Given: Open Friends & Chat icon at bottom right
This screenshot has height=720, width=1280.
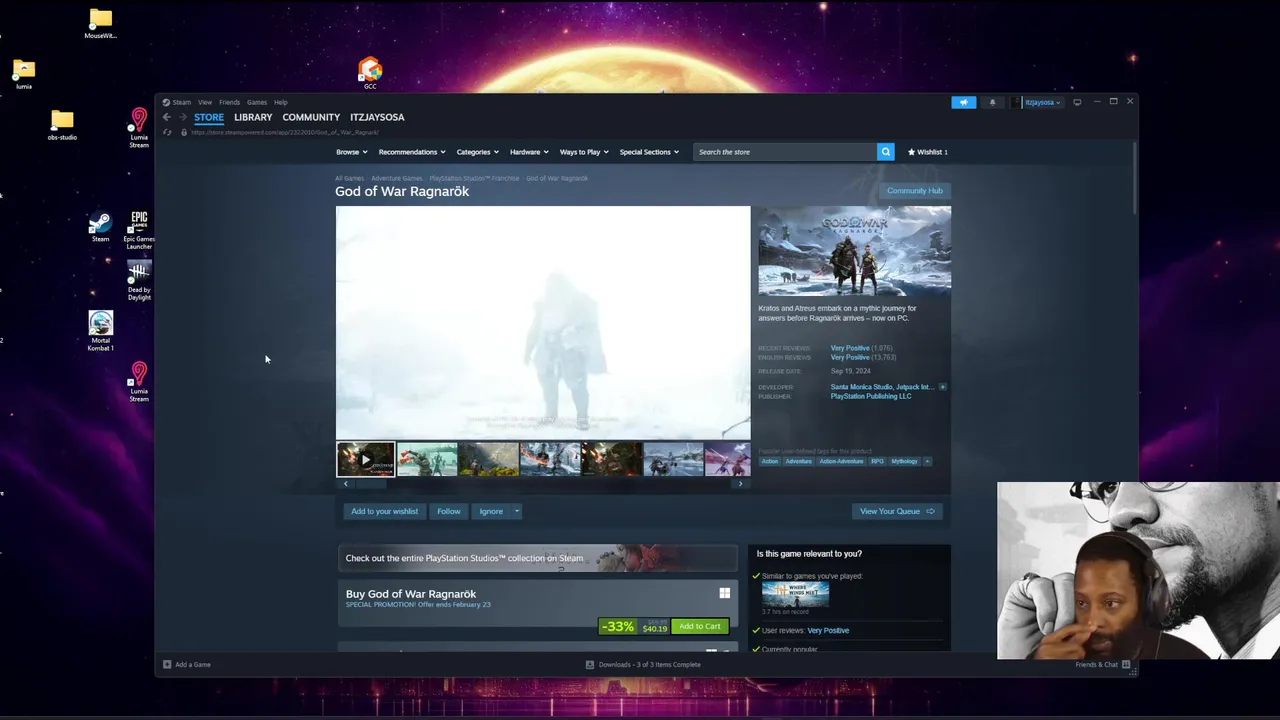Looking at the screenshot, I should click(x=1126, y=664).
